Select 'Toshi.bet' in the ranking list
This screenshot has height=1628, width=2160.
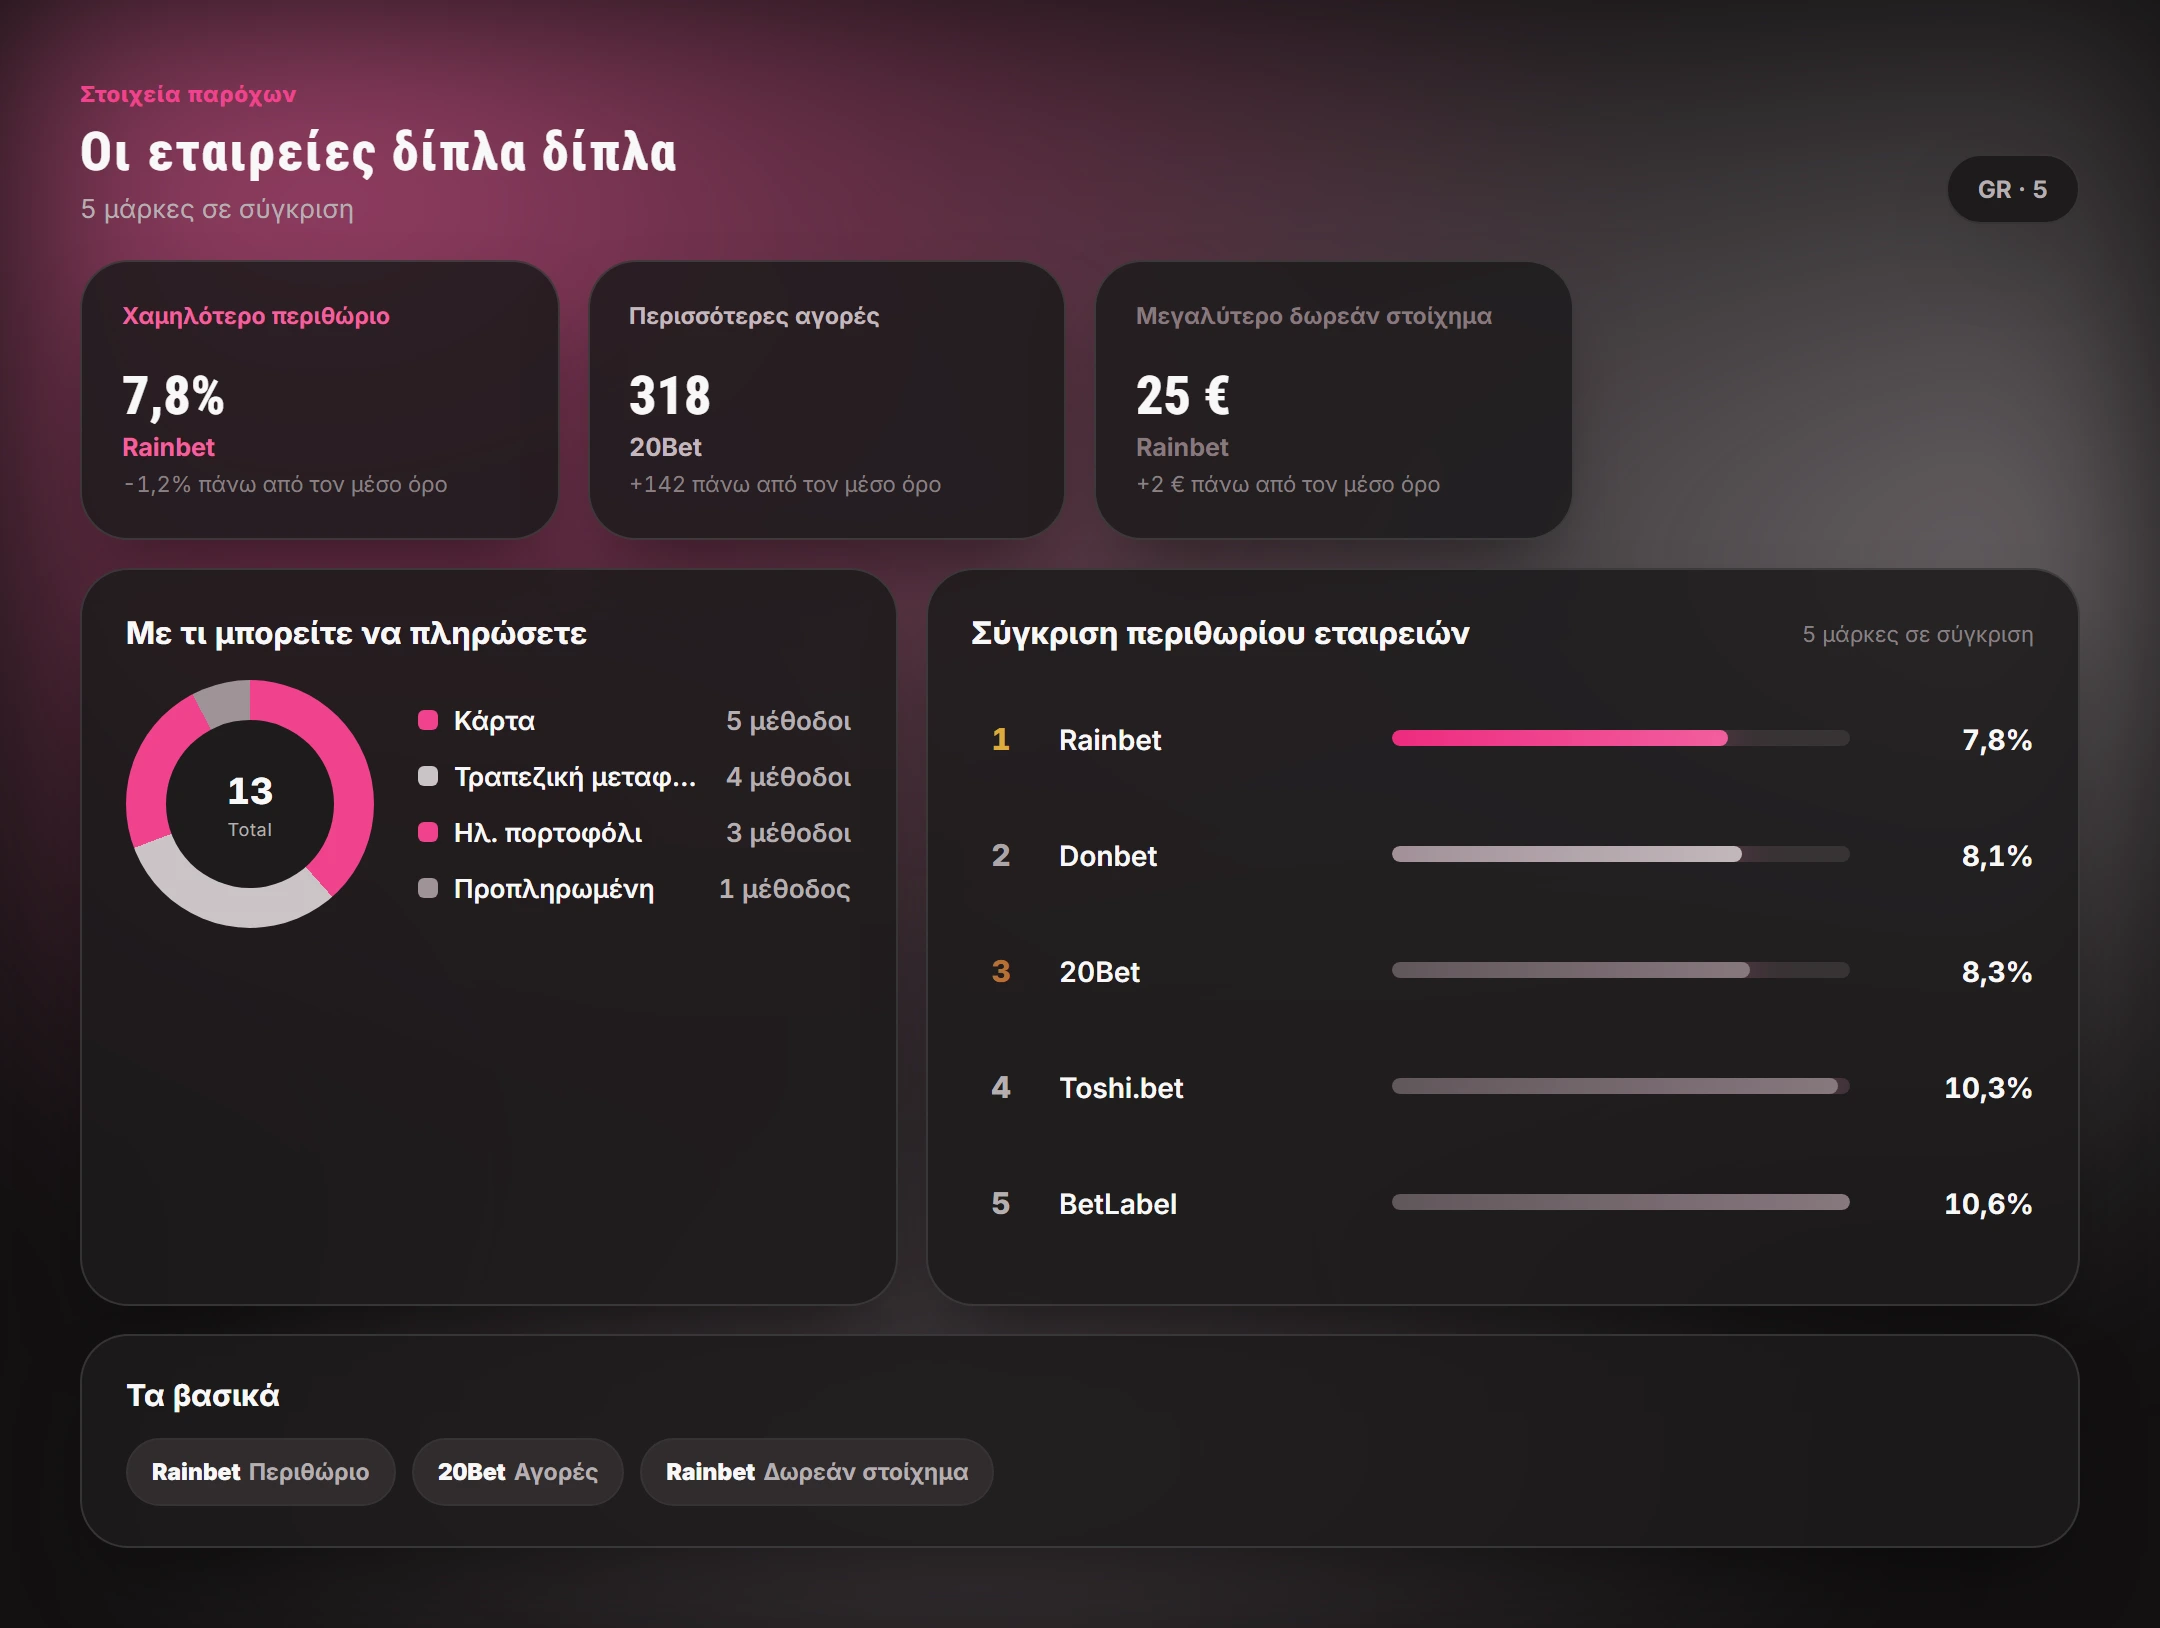pos(1121,1088)
